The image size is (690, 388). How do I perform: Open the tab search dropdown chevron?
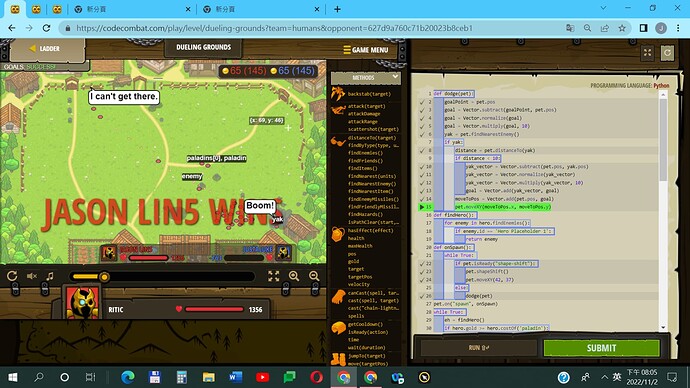603,8
